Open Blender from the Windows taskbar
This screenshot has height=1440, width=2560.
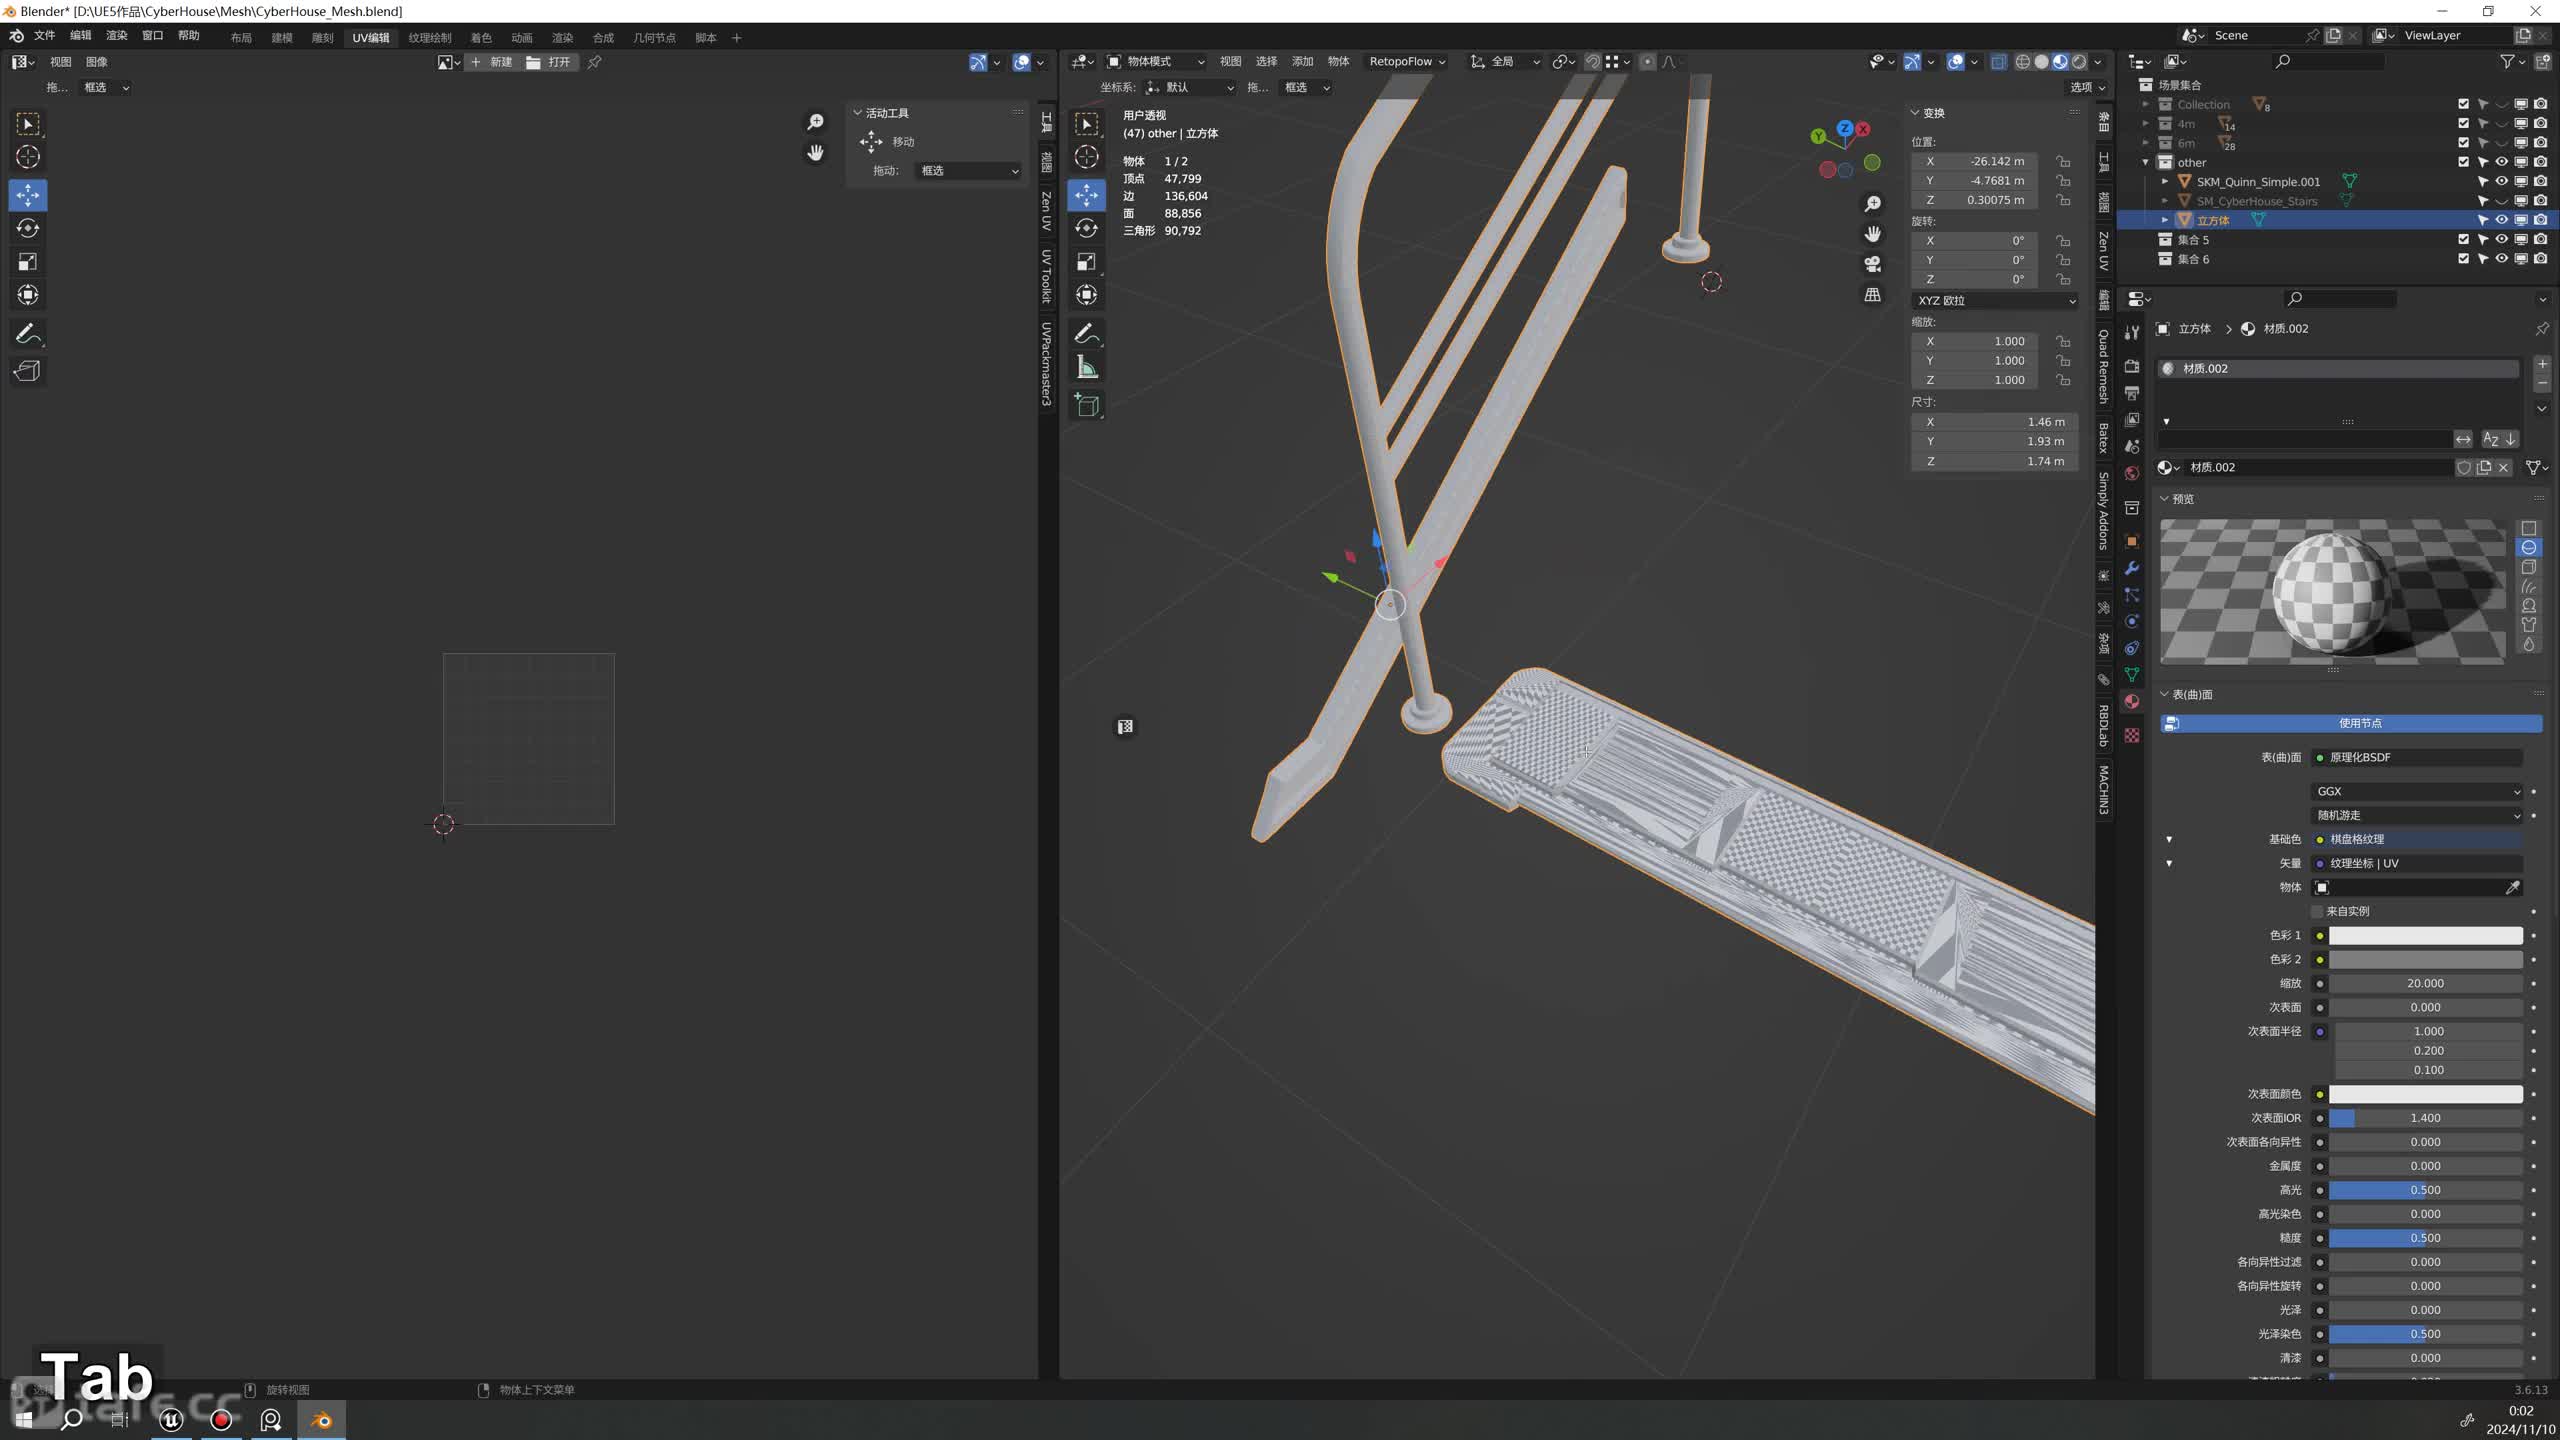tap(321, 1420)
